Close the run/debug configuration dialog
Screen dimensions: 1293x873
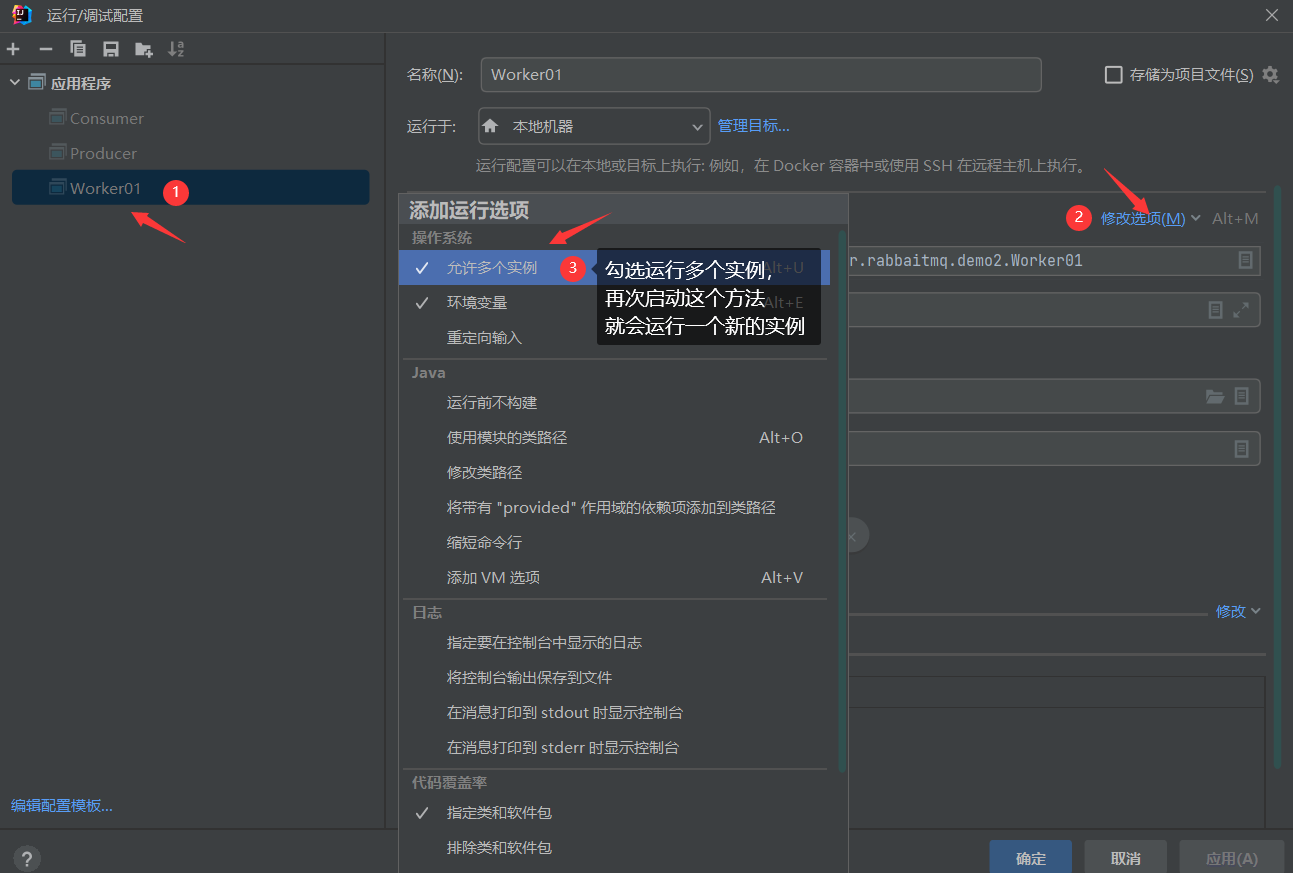(1271, 15)
